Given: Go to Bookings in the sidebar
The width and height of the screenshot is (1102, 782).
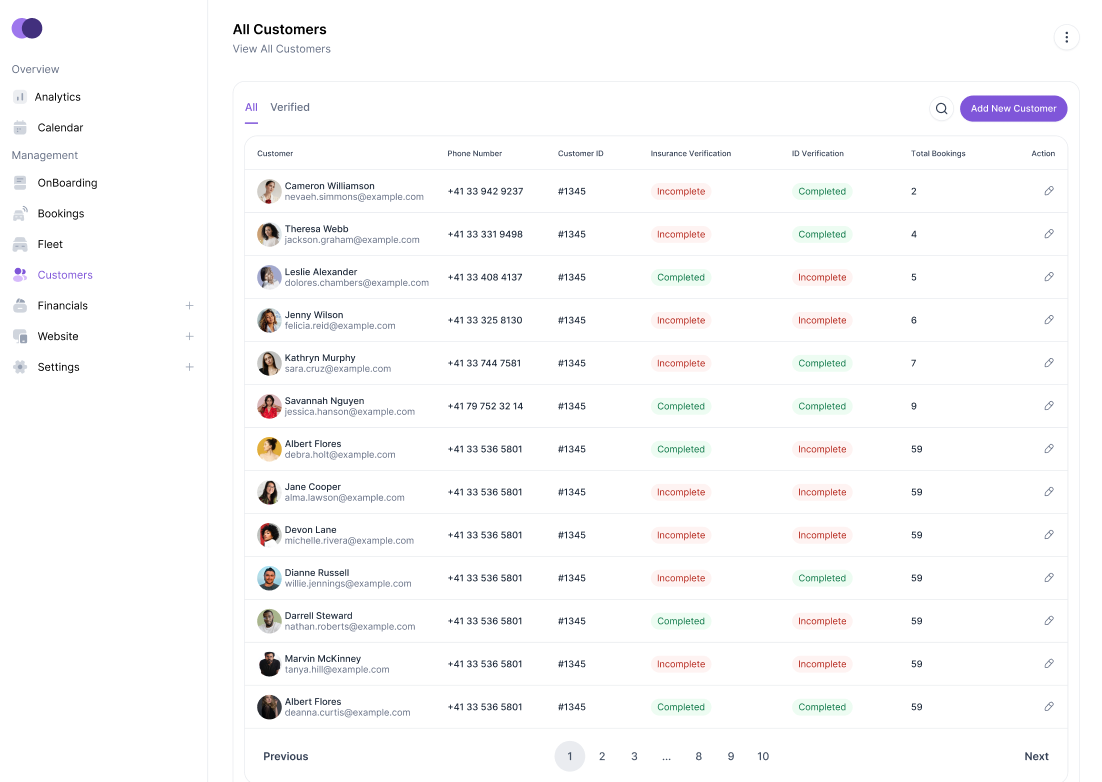Looking at the screenshot, I should click(x=60, y=214).
